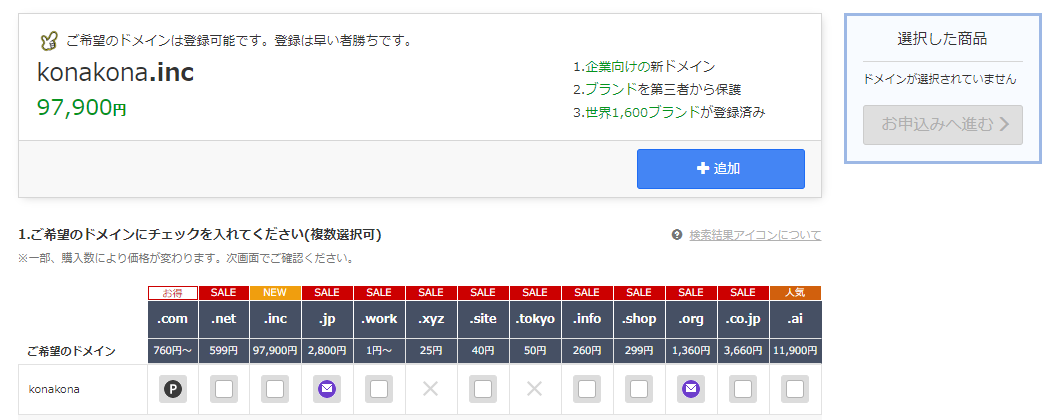
Task: Click the 人気 badge above .ai
Action: click(795, 293)
